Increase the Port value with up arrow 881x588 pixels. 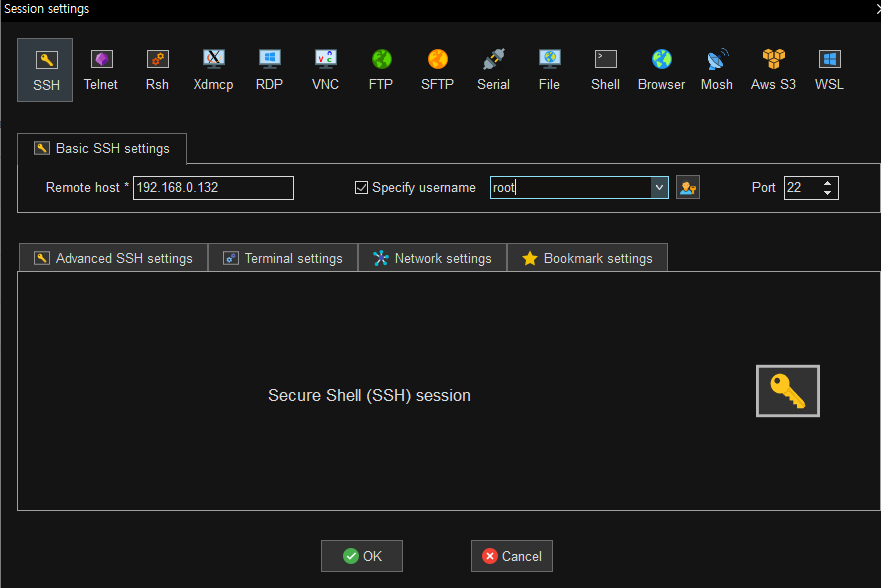(x=827, y=183)
